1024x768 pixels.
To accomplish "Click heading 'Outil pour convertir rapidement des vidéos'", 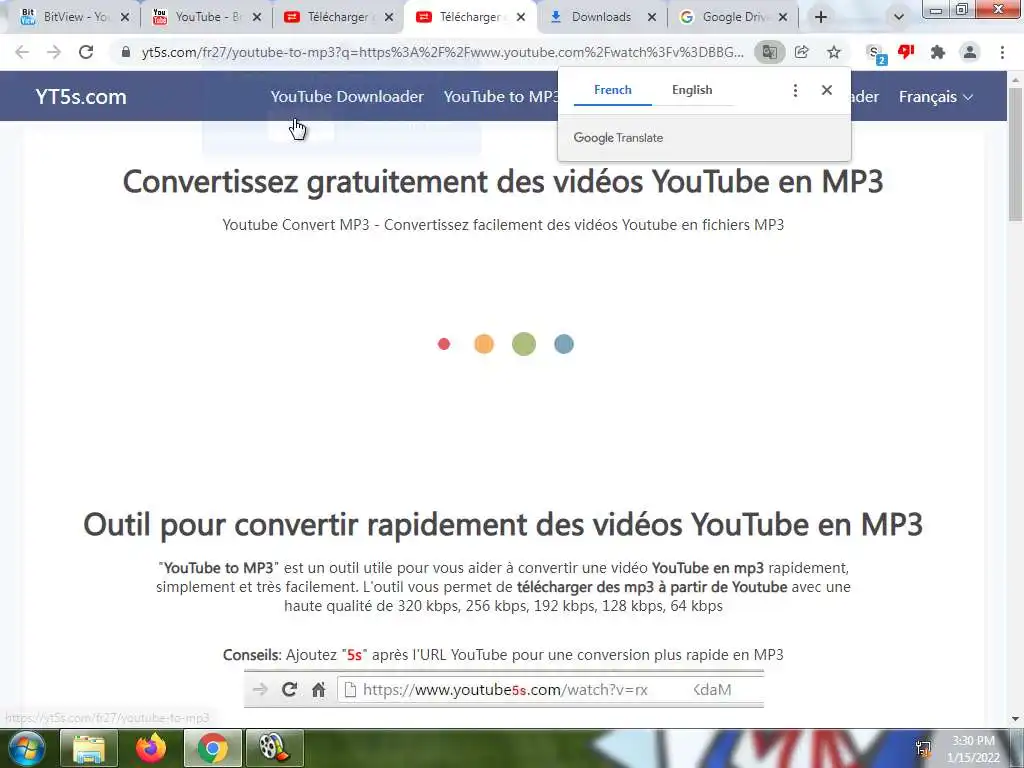I will tap(503, 524).
